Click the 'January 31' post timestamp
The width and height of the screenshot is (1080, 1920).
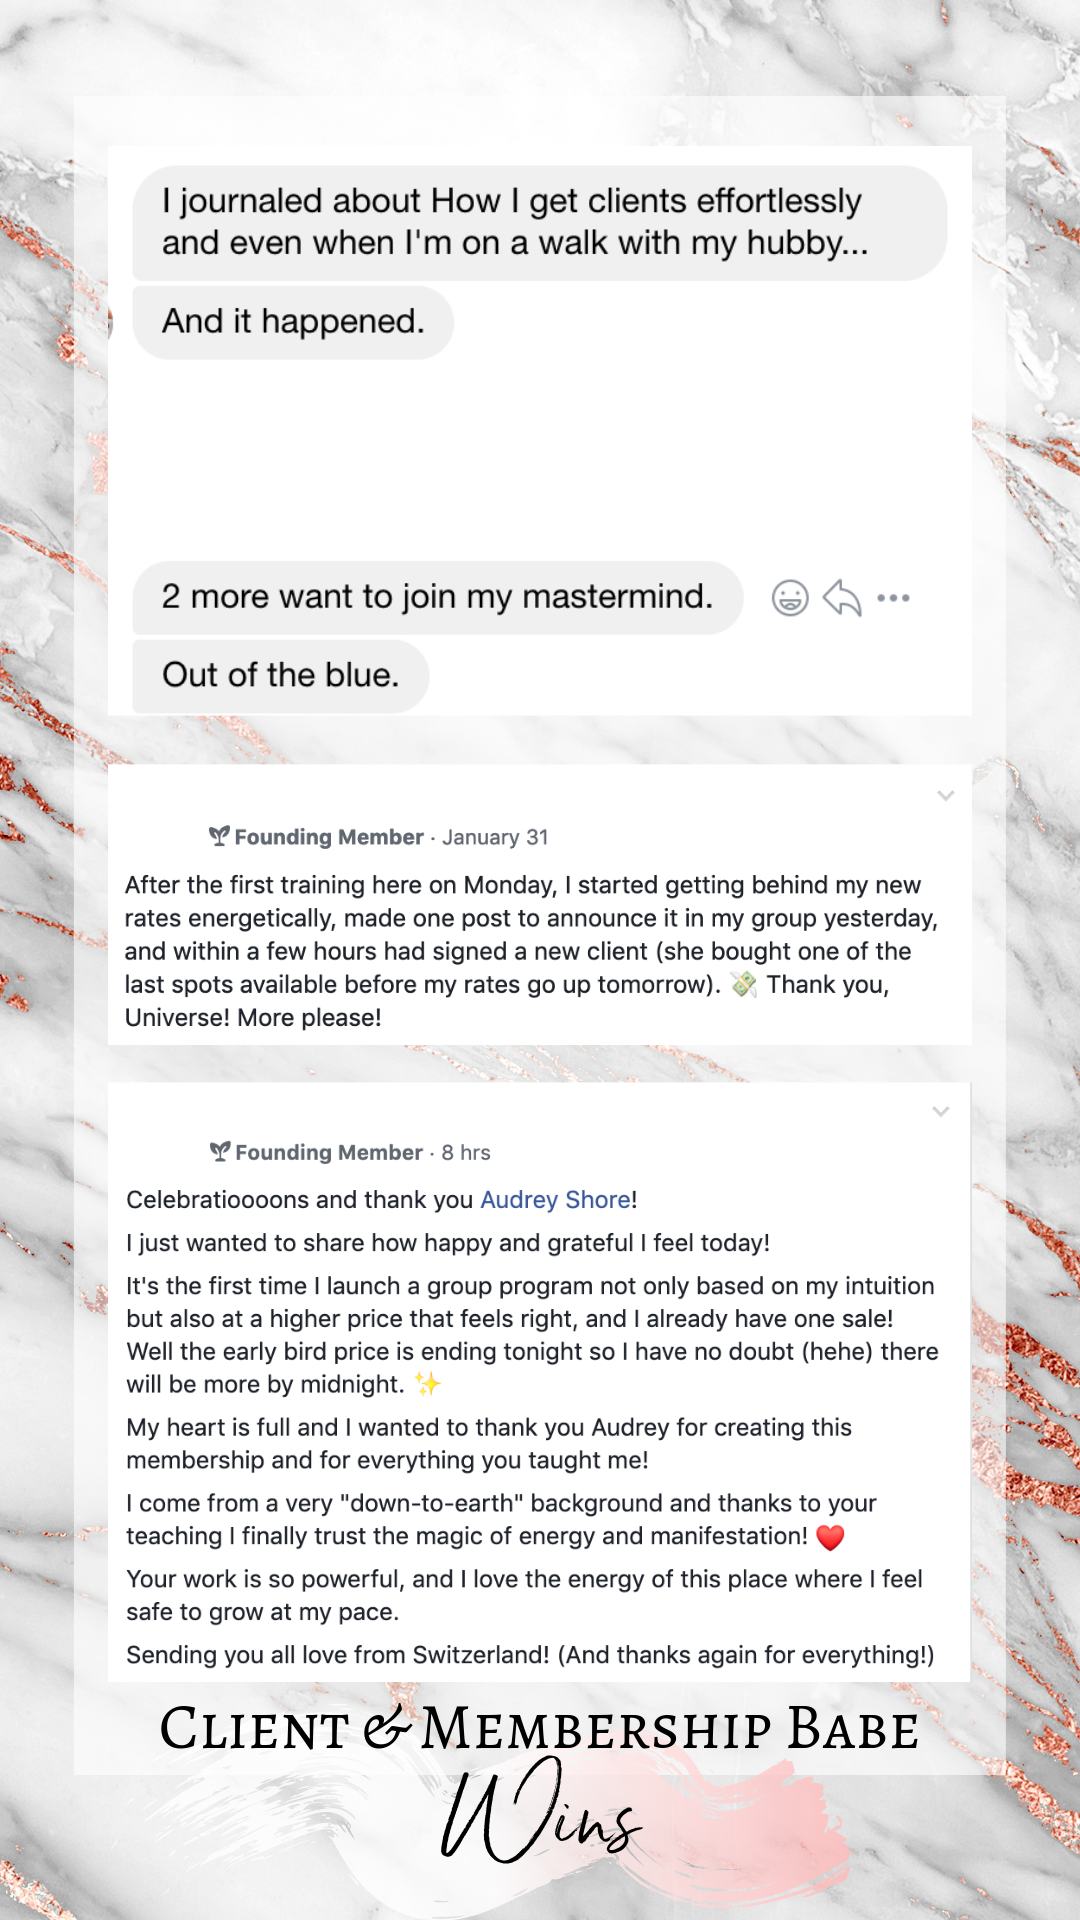point(495,837)
